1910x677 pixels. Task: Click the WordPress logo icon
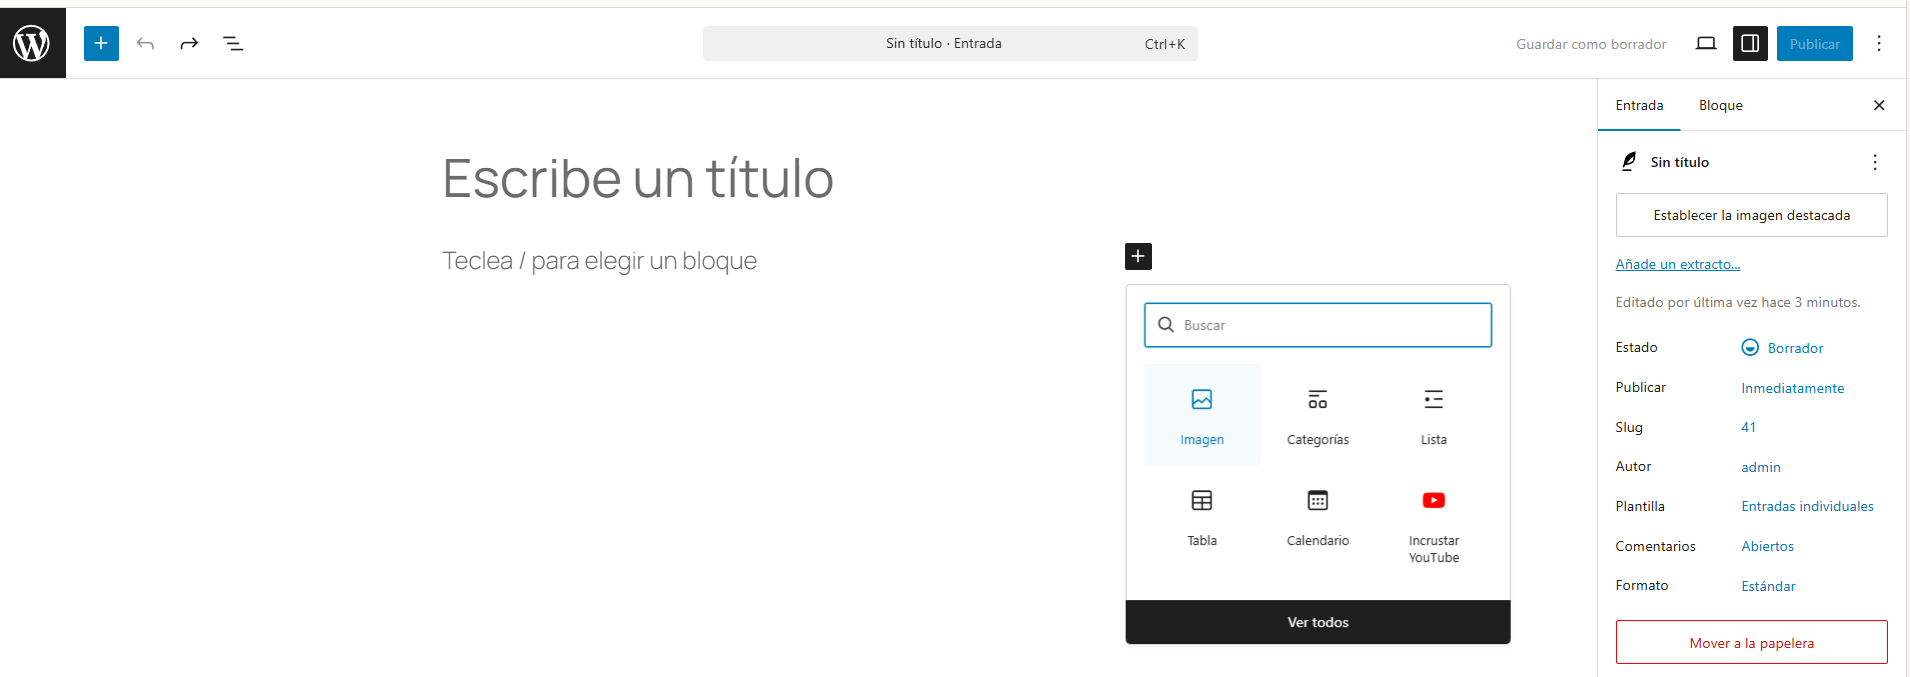[x=32, y=43]
